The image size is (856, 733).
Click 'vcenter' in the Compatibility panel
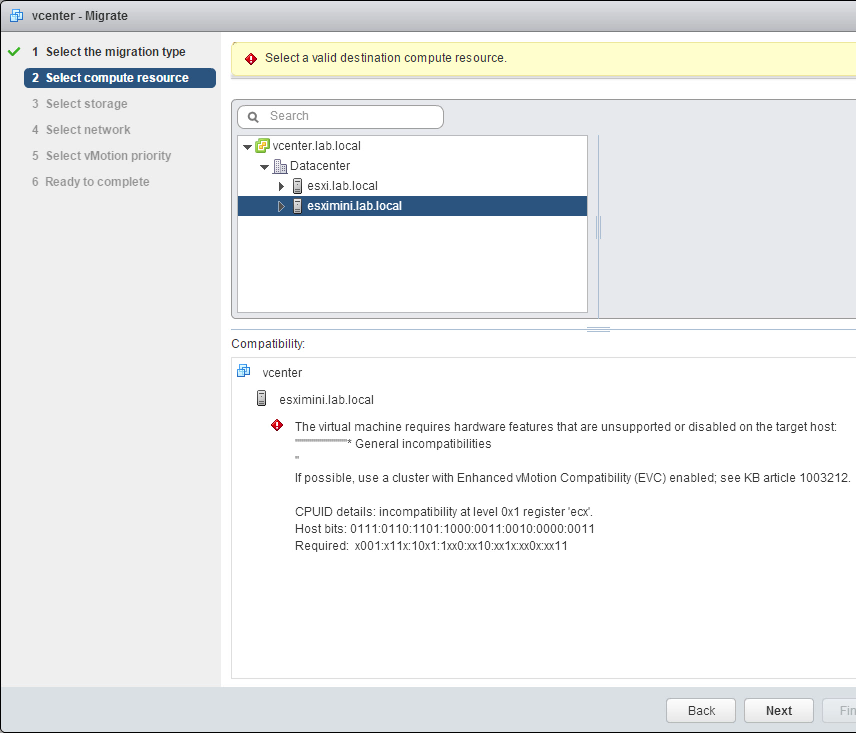coord(282,373)
